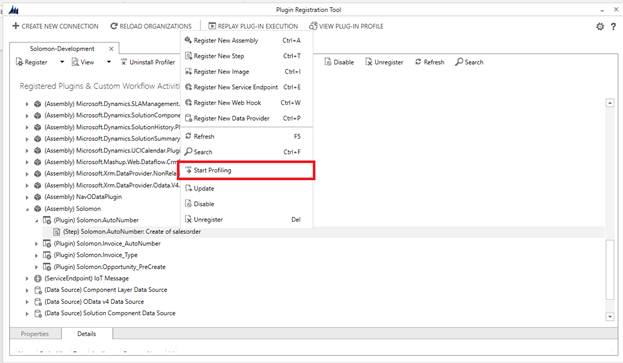
Task: Choose Register New Image menu item
Action: pos(246,71)
